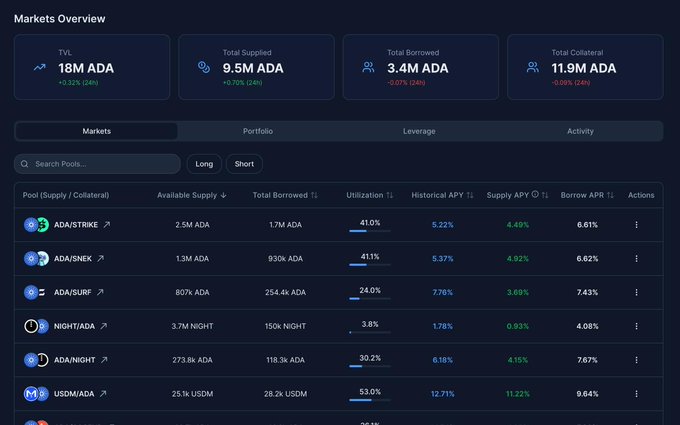Open the NIGHT/ADA pool name
This screenshot has width=680, height=425.
click(x=74, y=326)
